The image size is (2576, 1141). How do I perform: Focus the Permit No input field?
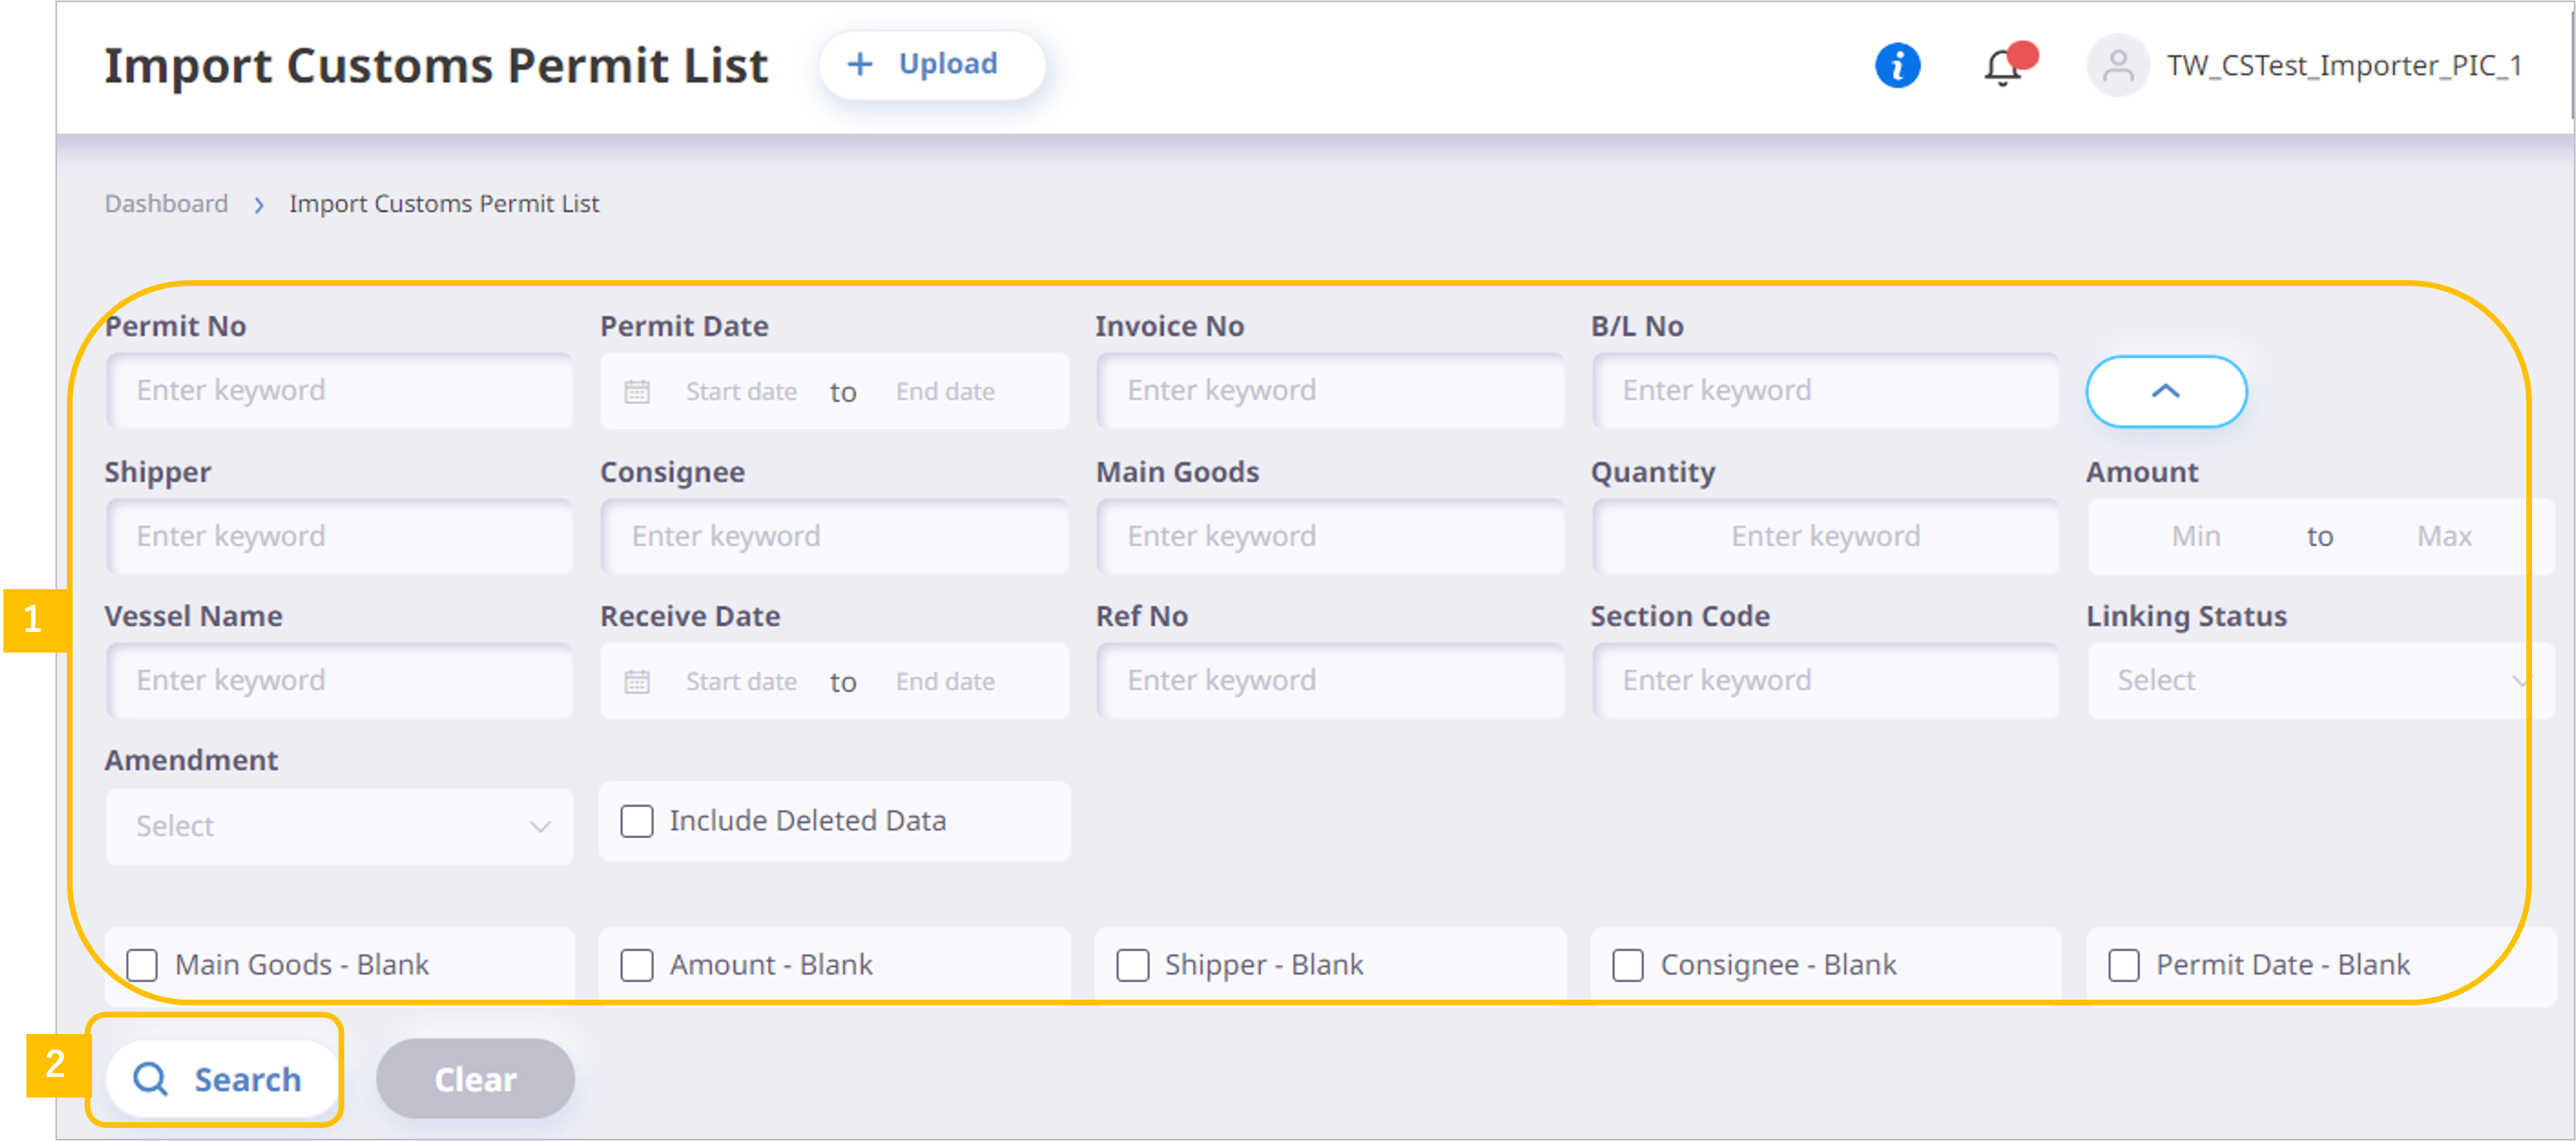coord(339,390)
